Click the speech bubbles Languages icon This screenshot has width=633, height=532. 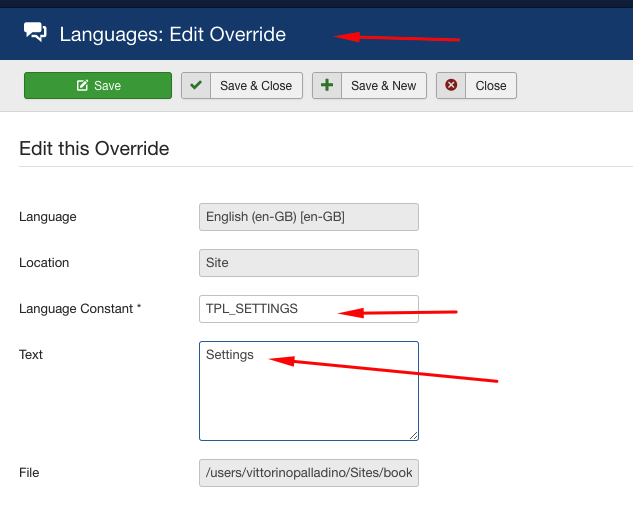click(x=35, y=34)
